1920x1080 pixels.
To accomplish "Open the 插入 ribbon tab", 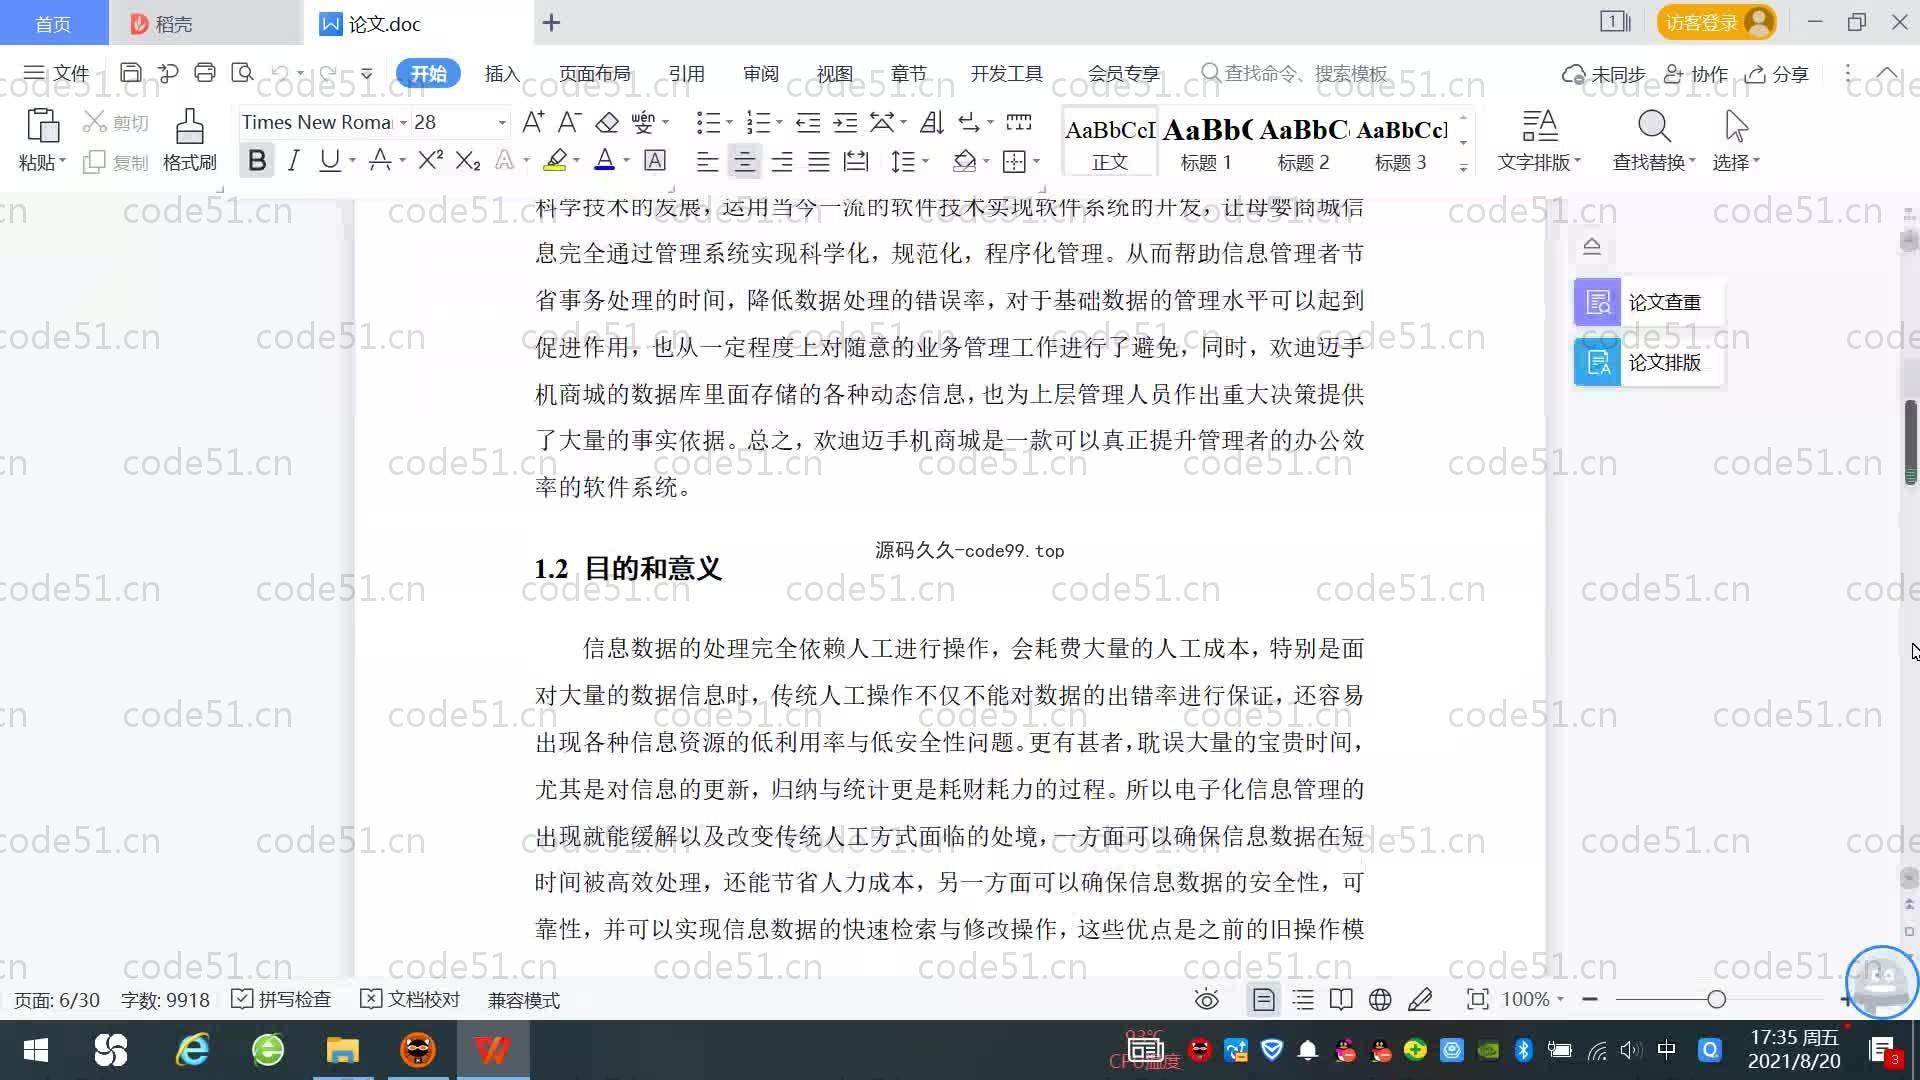I will pos(502,73).
